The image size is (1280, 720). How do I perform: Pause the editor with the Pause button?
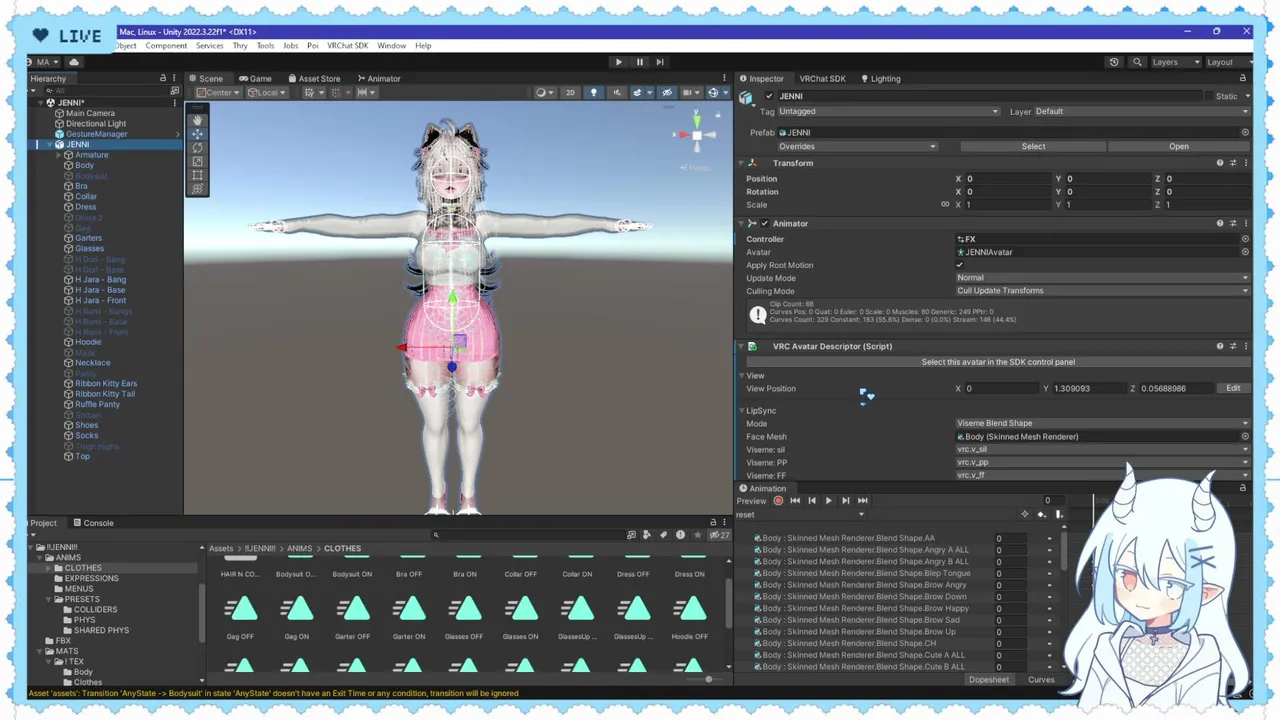coord(639,62)
